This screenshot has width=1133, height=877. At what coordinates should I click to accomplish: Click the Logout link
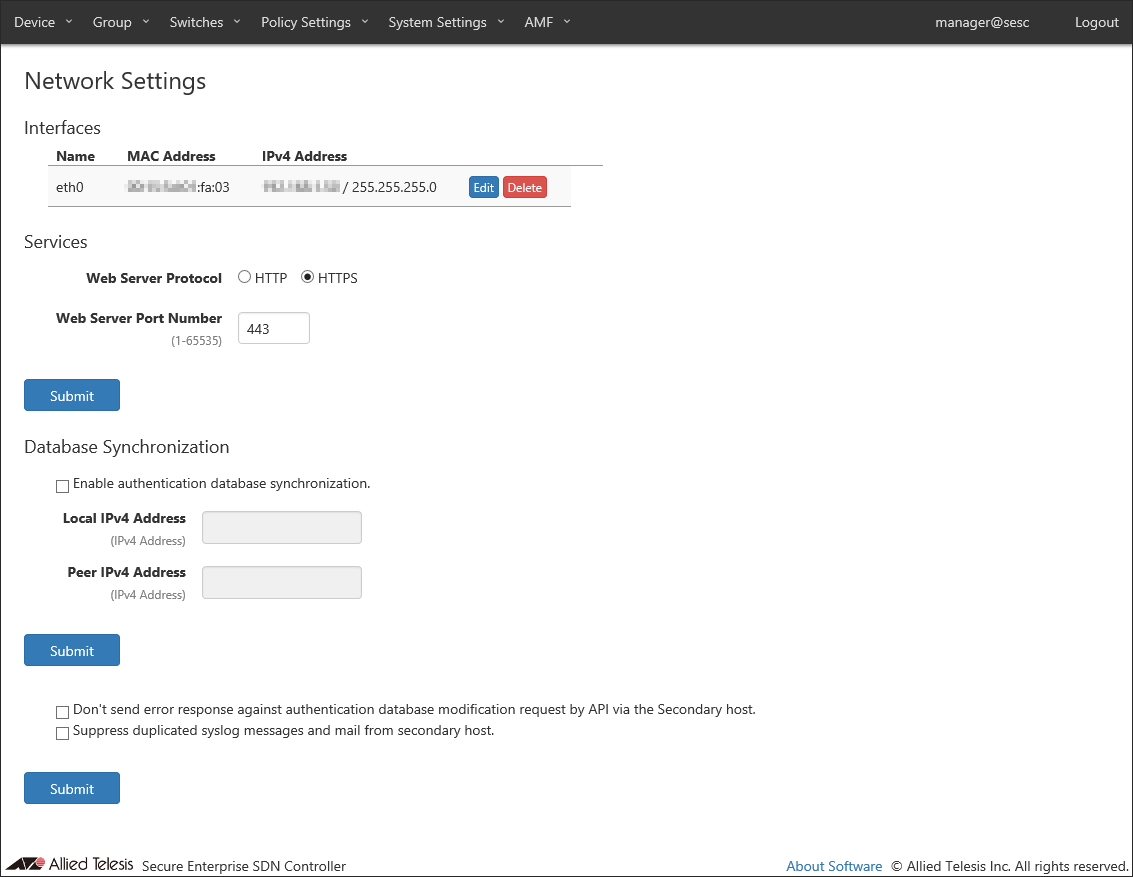1096,22
